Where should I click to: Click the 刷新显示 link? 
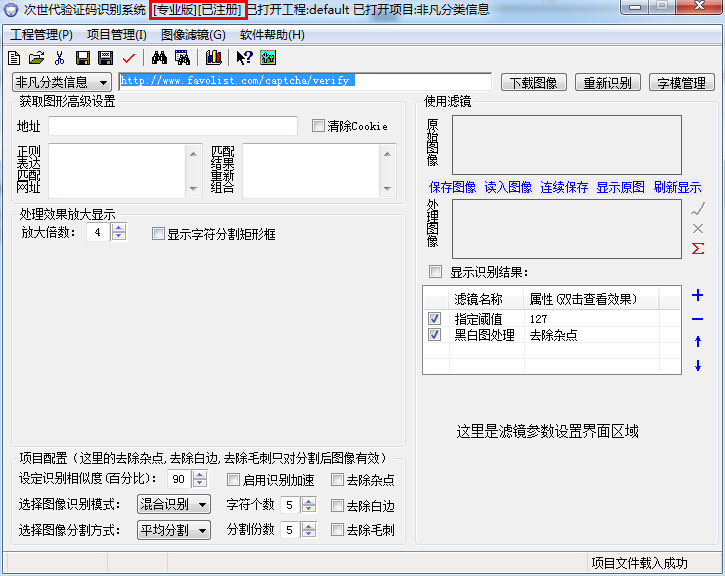pos(677,187)
